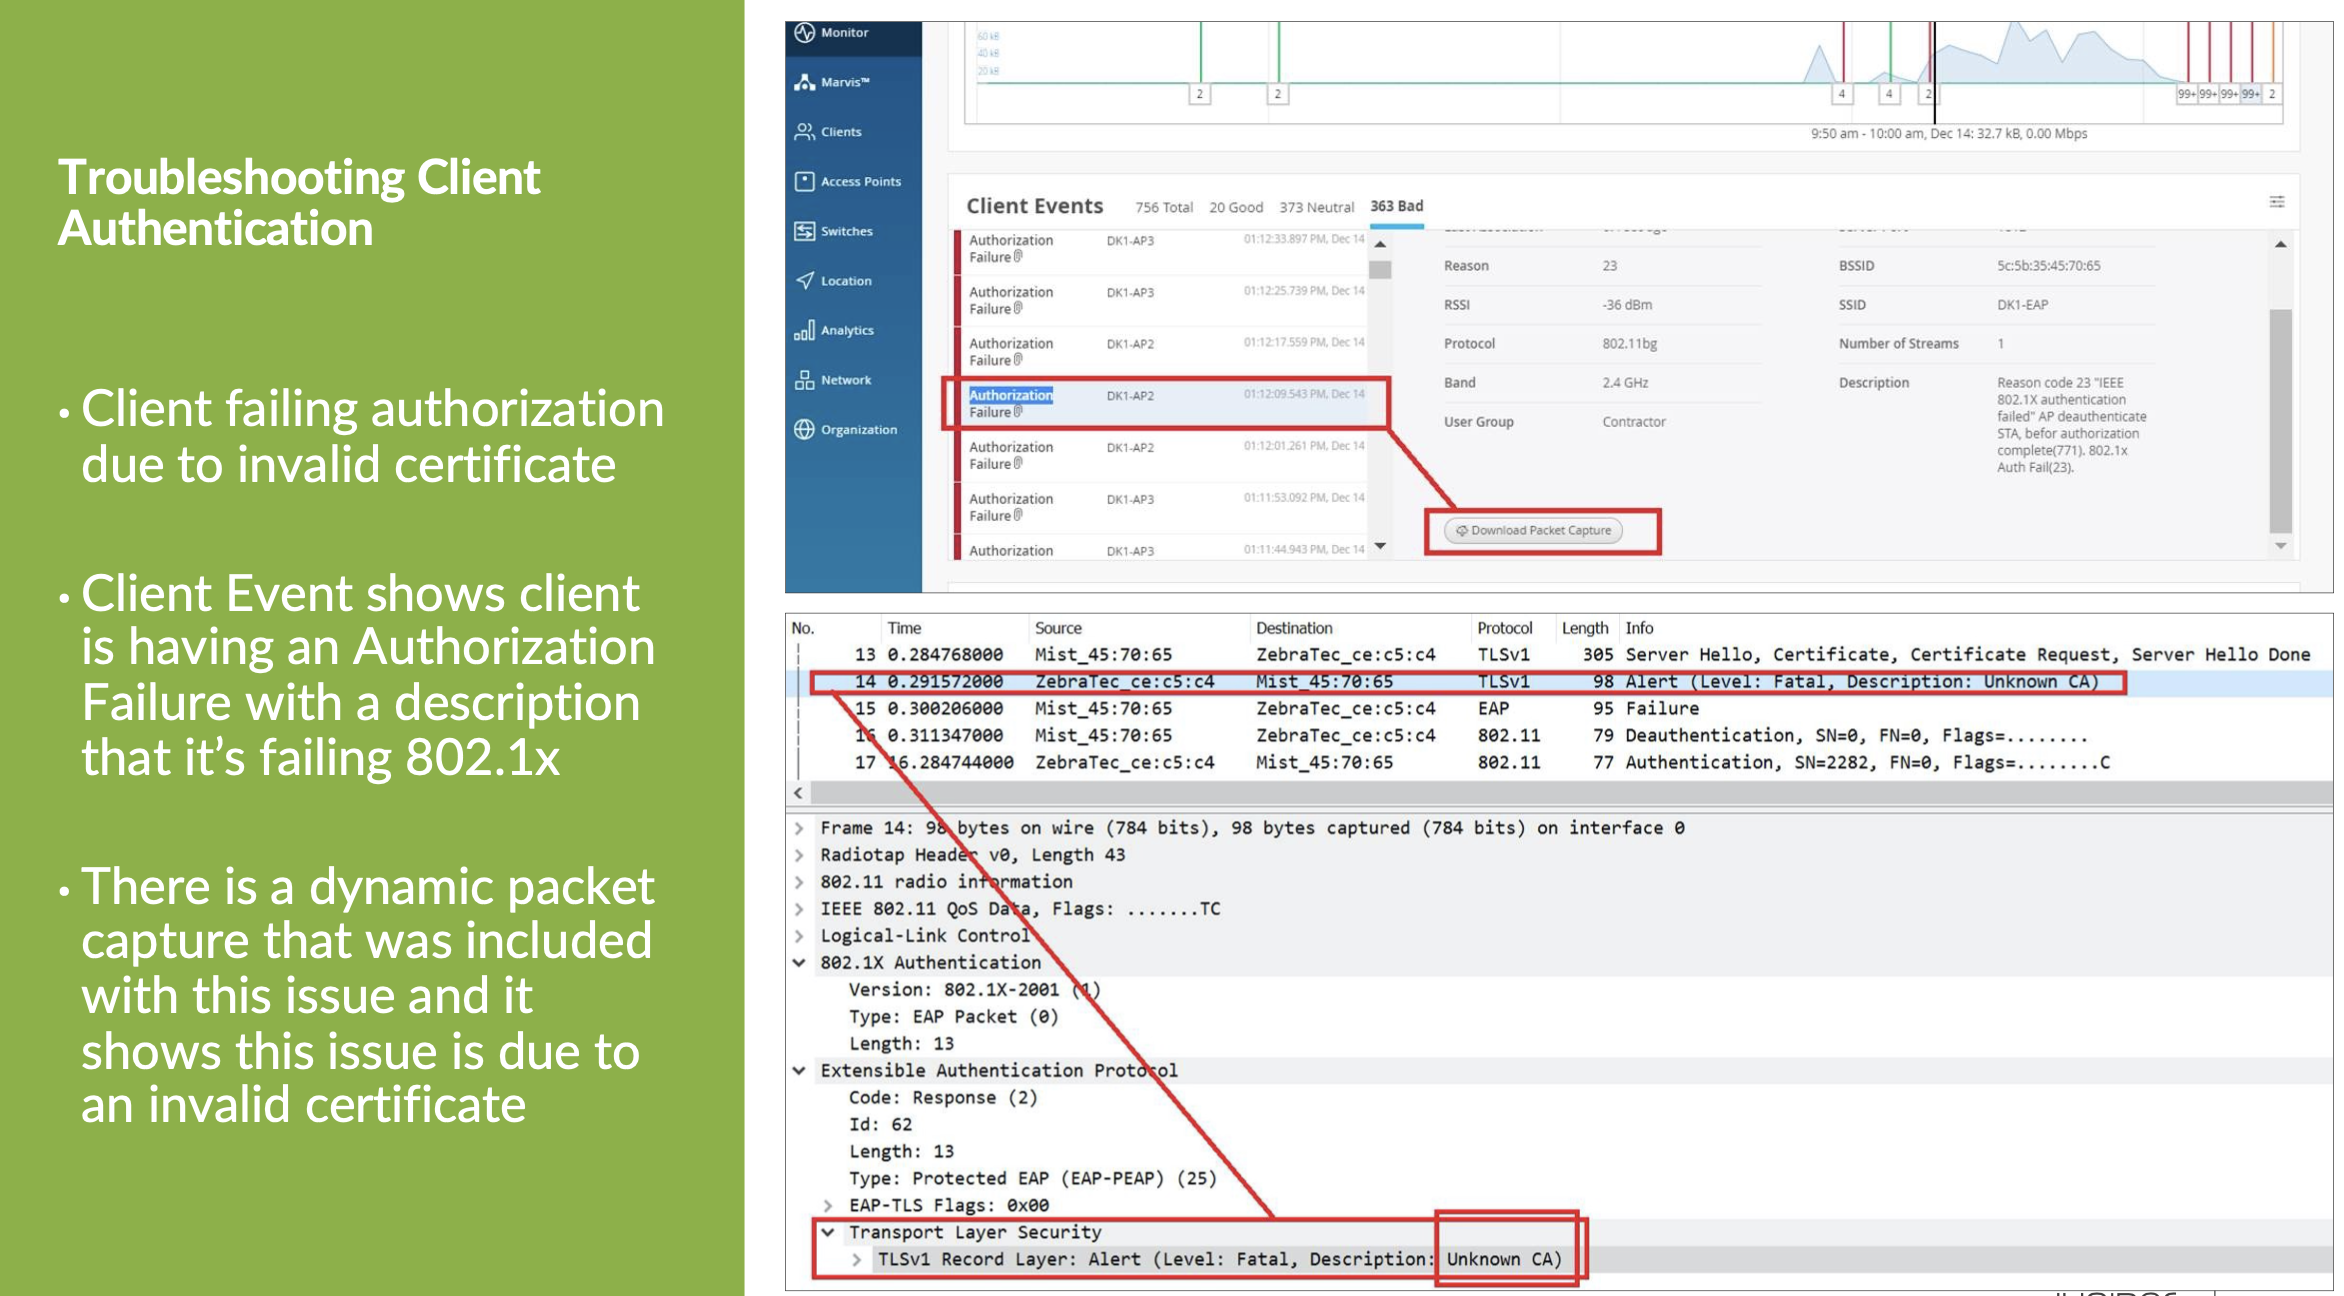2344x1296 pixels.
Task: Collapse the 802.1X Authentication section
Action: click(x=799, y=962)
